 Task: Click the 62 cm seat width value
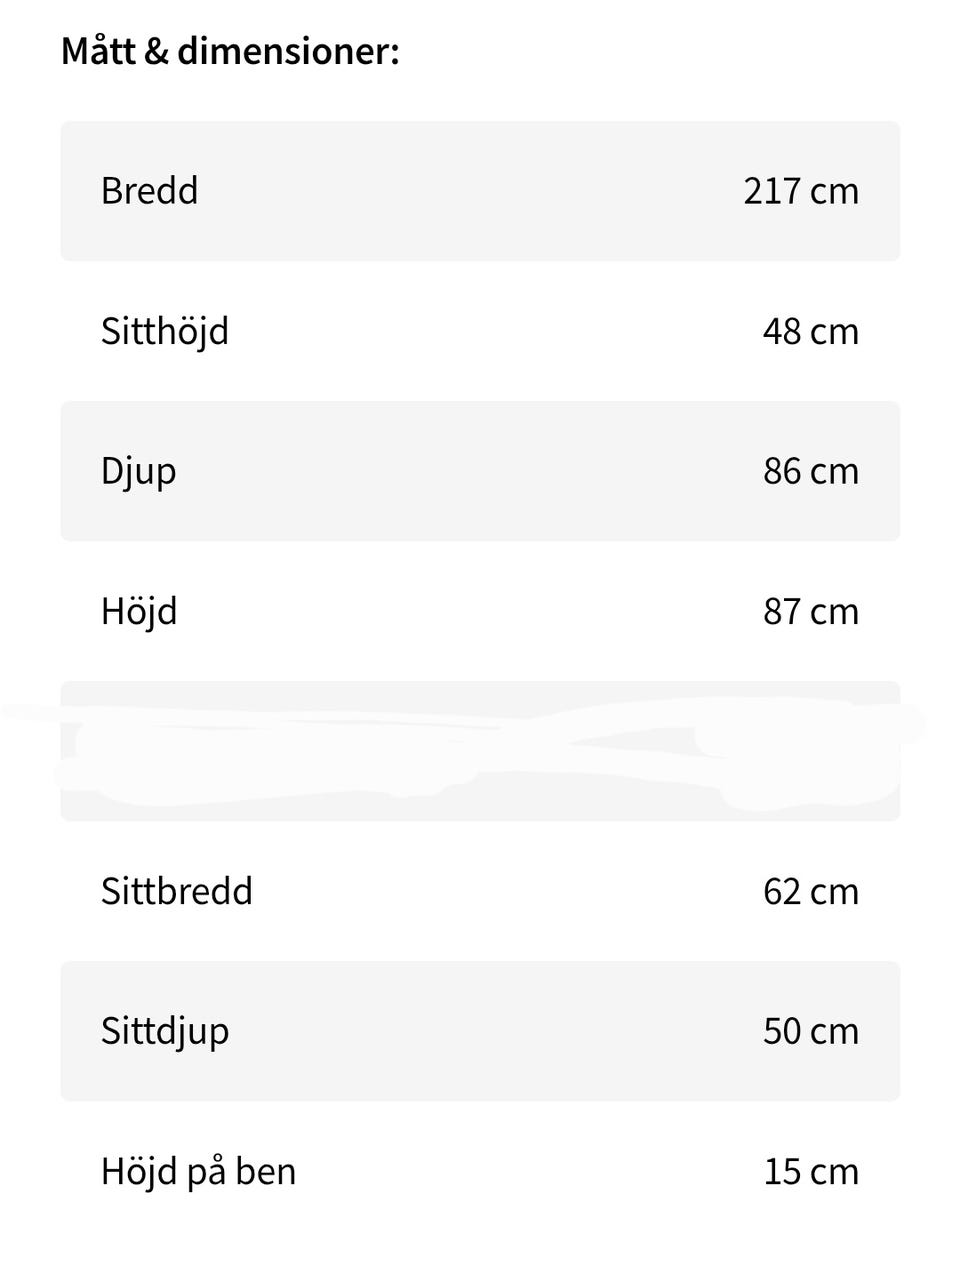[810, 890]
